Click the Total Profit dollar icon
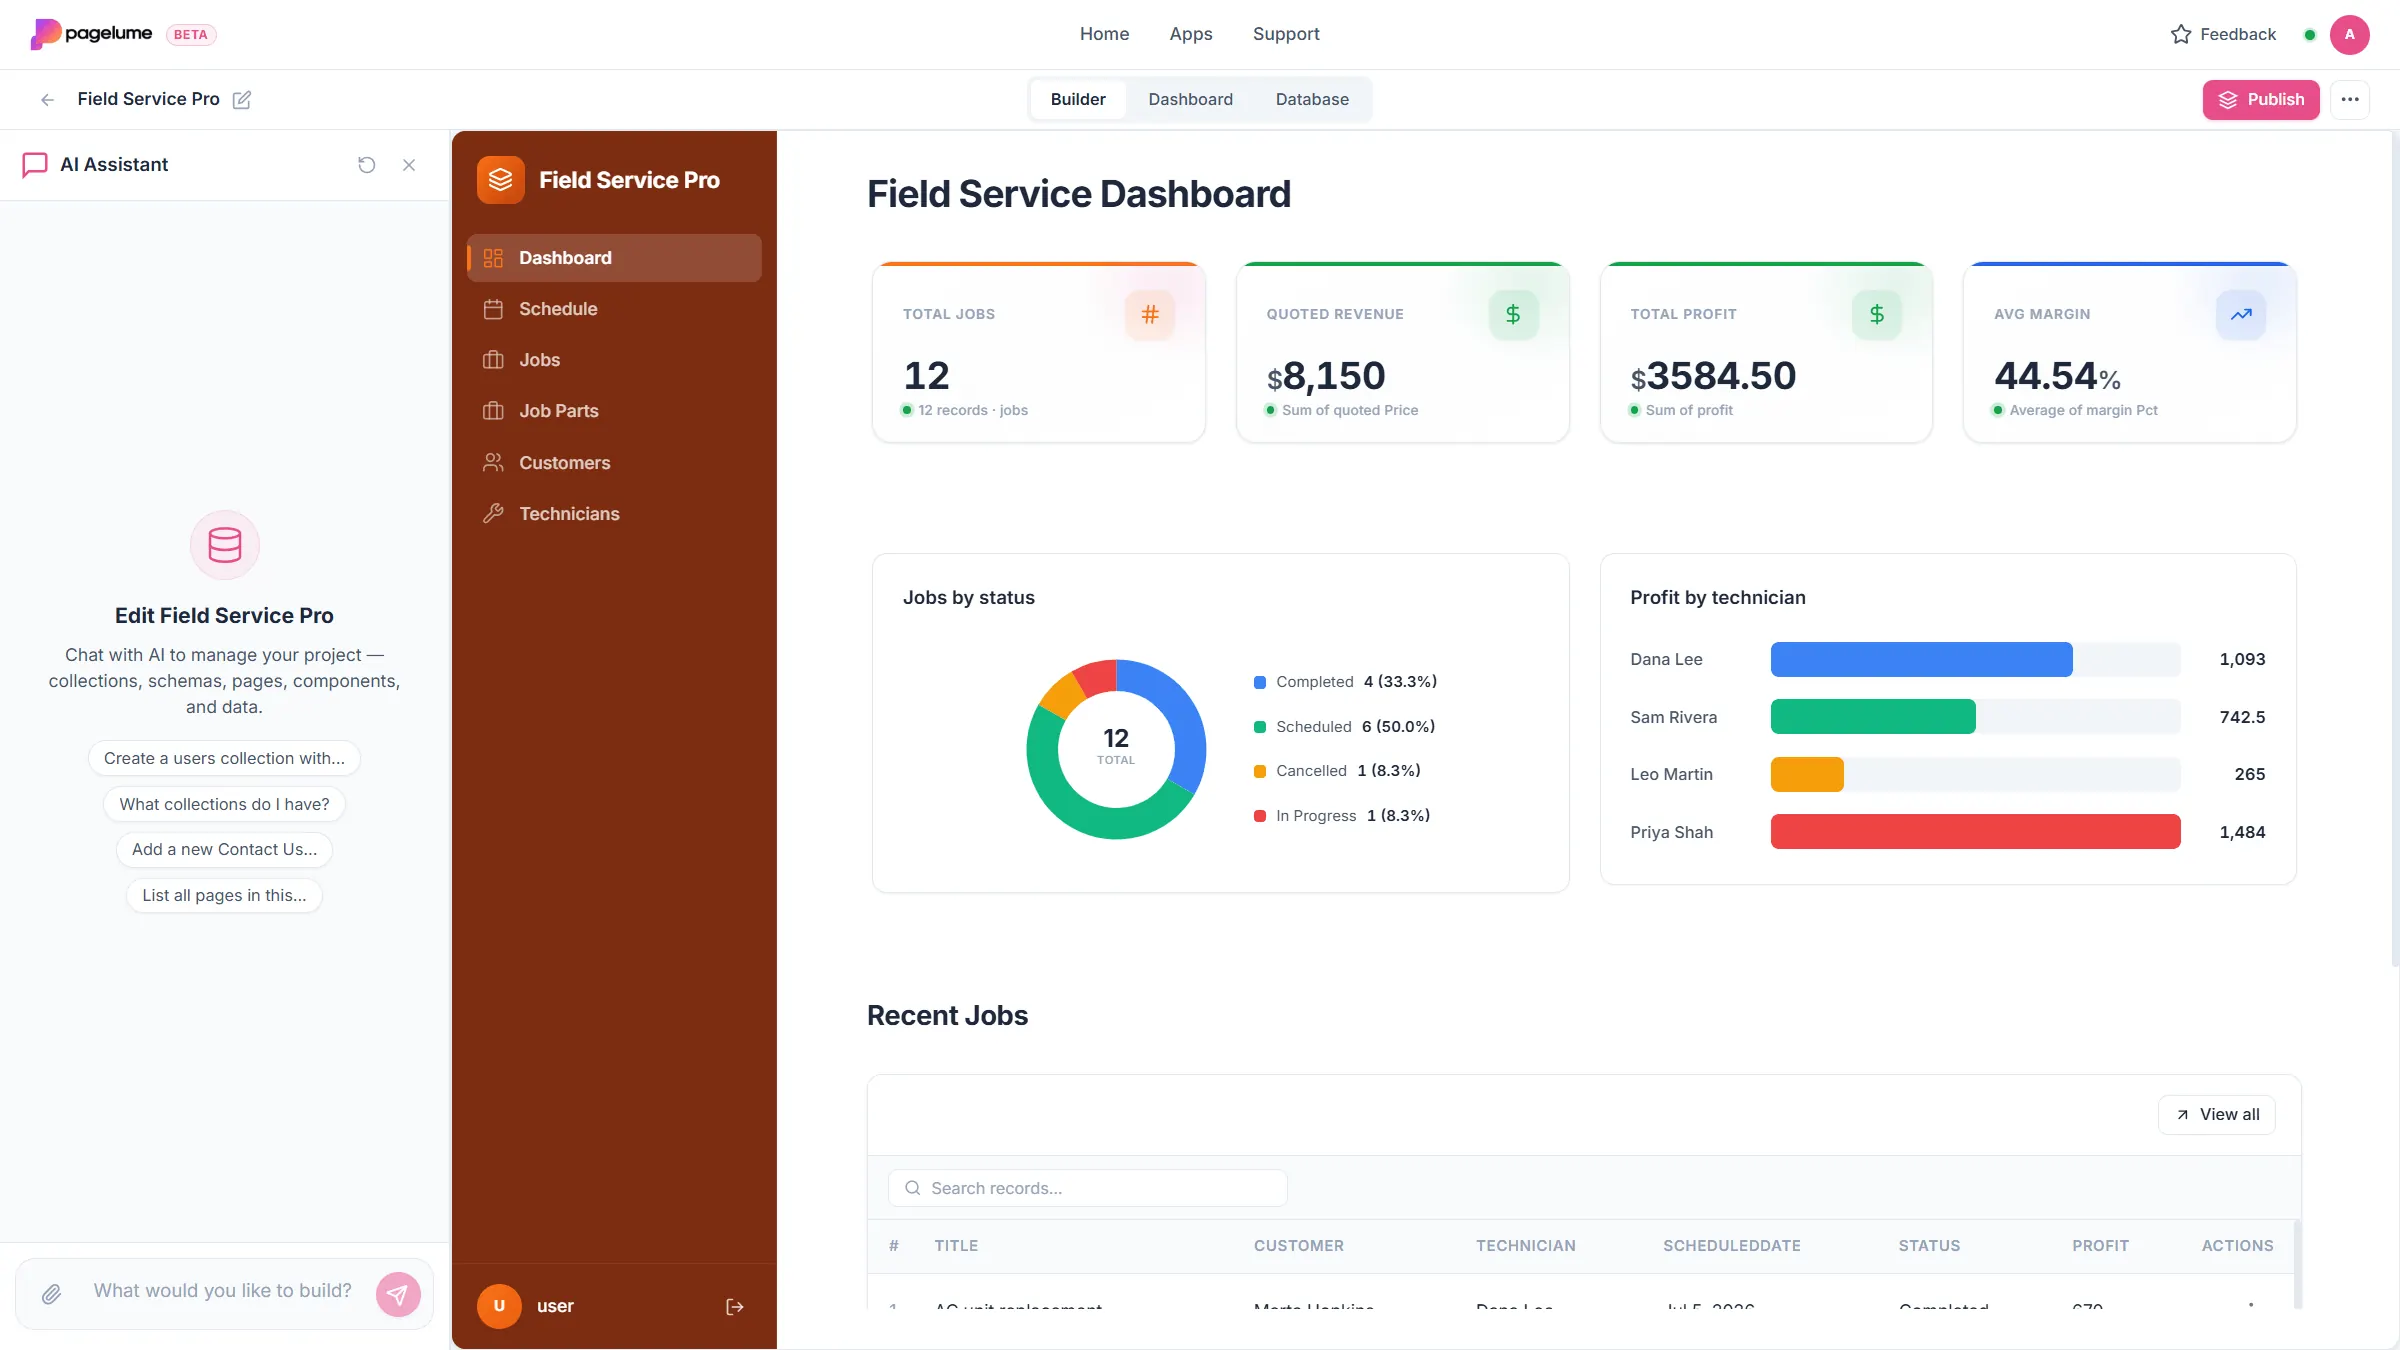Image resolution: width=2400 pixels, height=1350 pixels. (x=1877, y=314)
